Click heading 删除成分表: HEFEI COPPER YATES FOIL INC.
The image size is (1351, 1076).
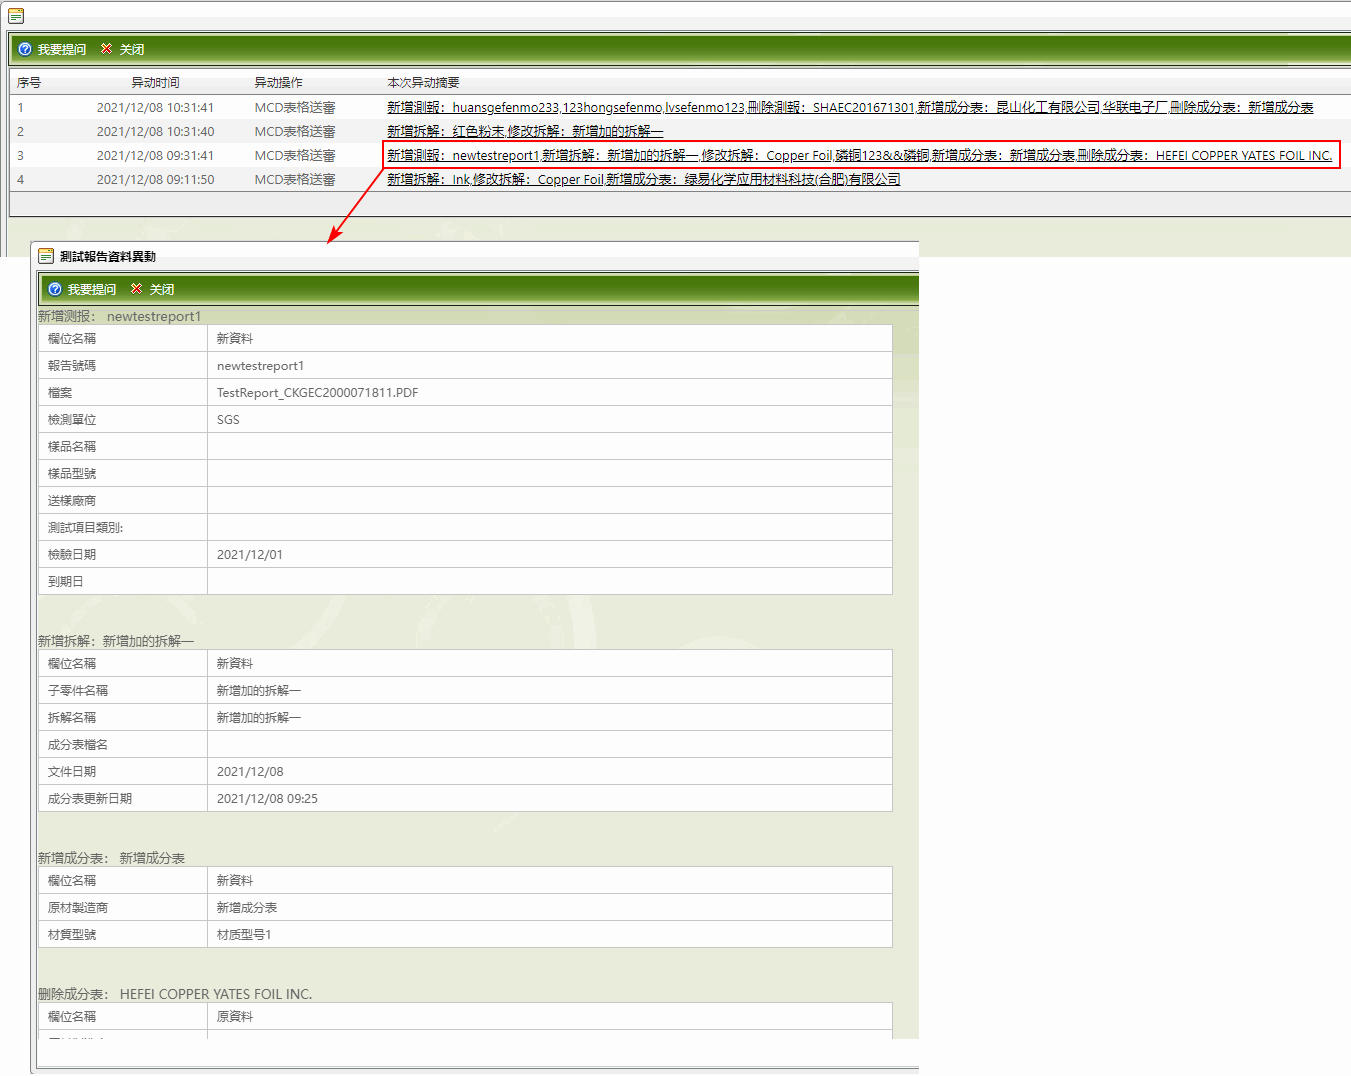(175, 994)
